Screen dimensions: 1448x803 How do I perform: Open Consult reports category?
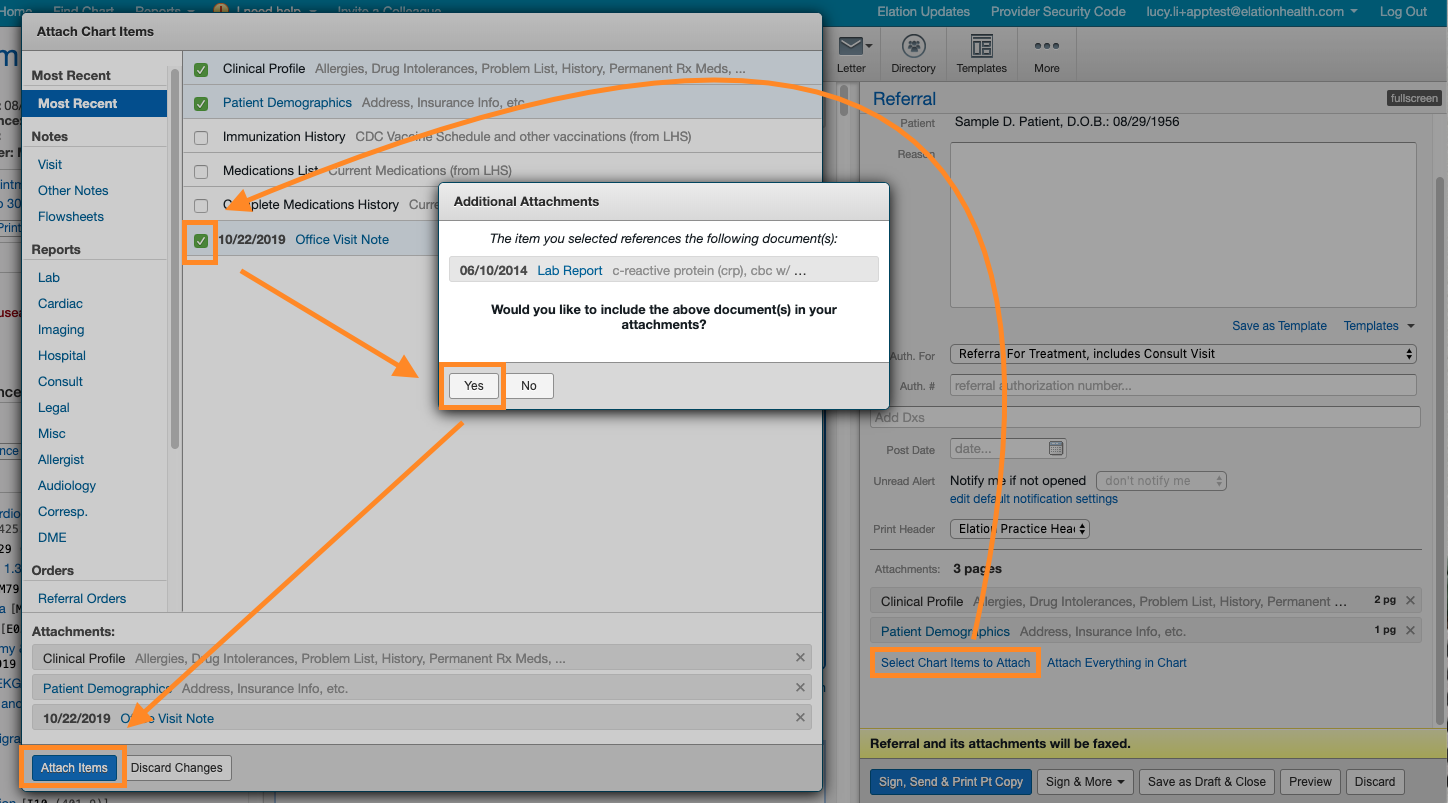point(60,381)
